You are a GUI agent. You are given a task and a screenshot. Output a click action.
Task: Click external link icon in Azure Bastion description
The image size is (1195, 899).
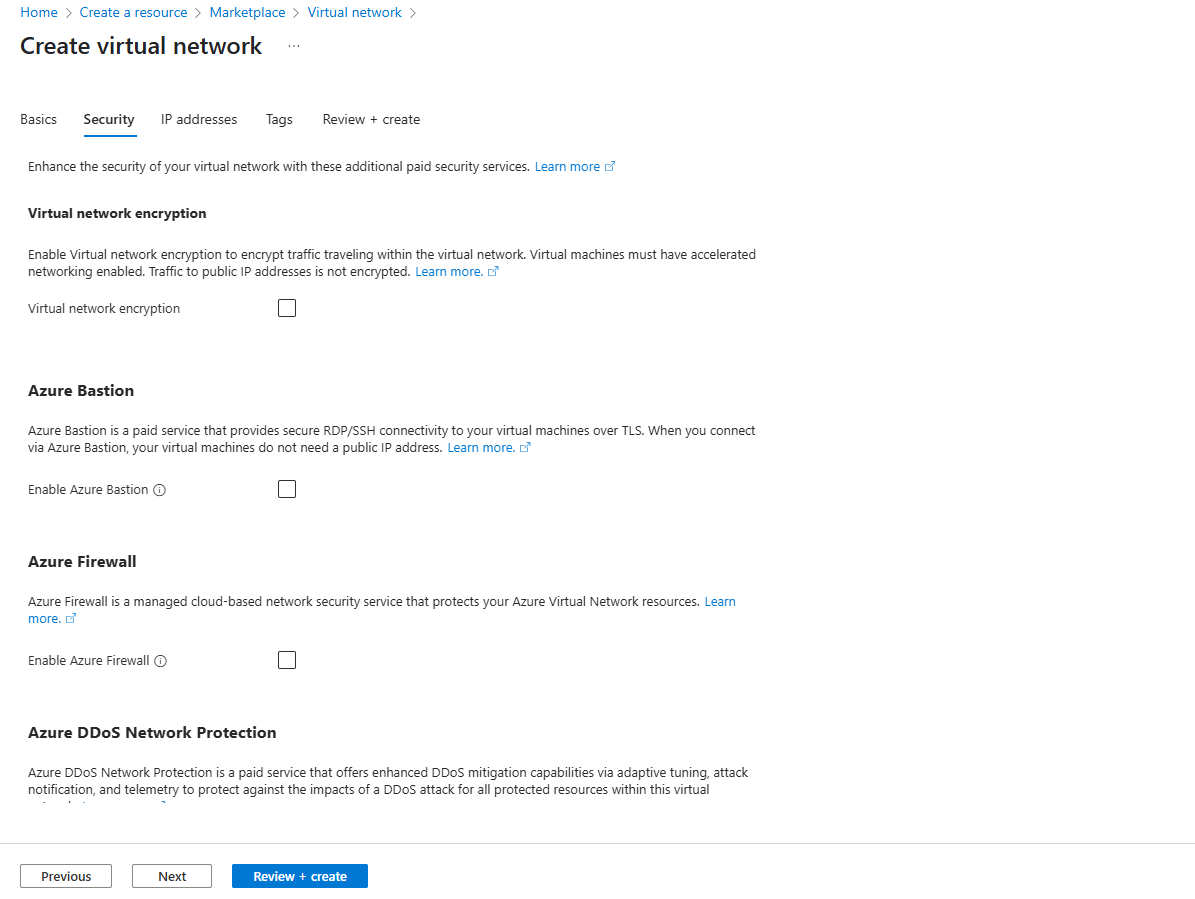click(x=525, y=447)
